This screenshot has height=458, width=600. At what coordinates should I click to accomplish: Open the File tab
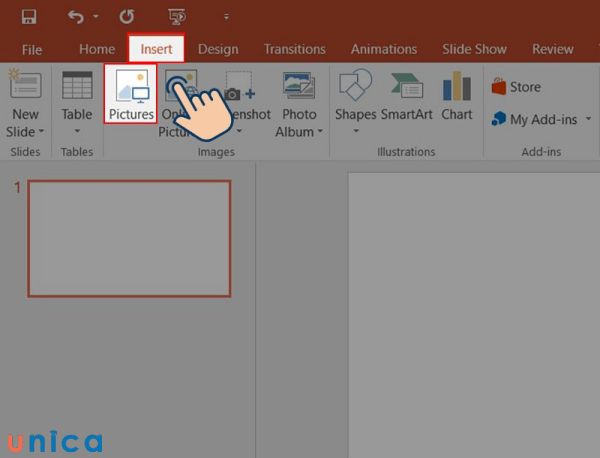click(x=32, y=49)
